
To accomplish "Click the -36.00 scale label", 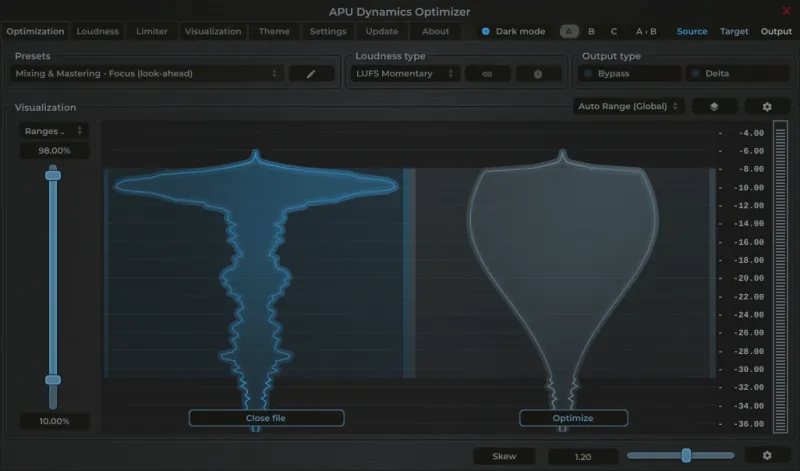I will coord(748,424).
